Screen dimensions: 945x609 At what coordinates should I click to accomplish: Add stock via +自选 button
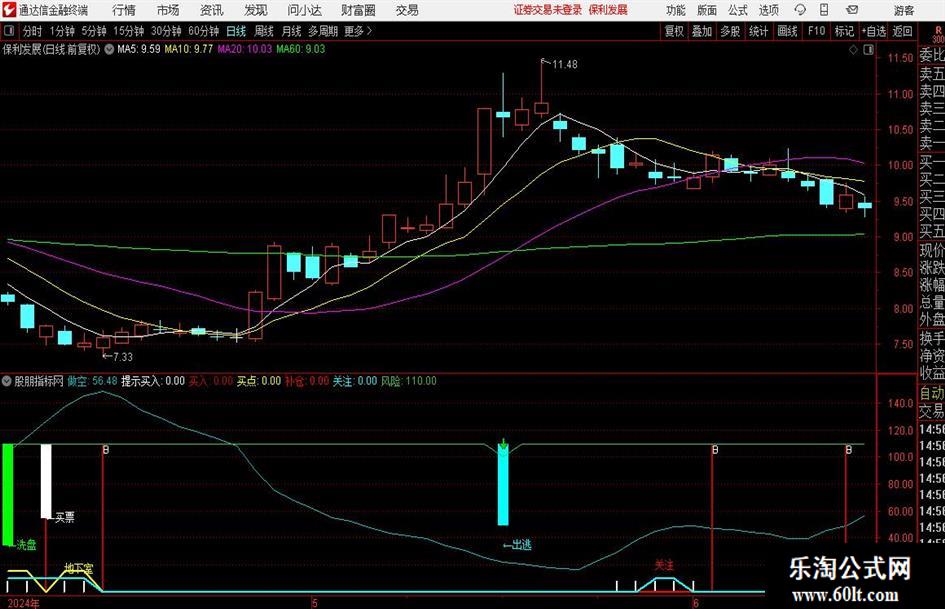click(874, 31)
